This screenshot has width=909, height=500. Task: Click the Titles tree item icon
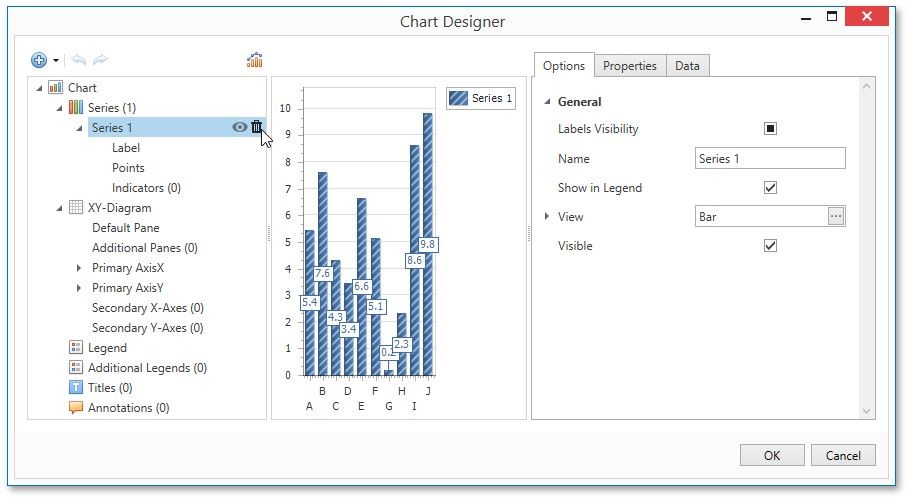[x=76, y=388]
